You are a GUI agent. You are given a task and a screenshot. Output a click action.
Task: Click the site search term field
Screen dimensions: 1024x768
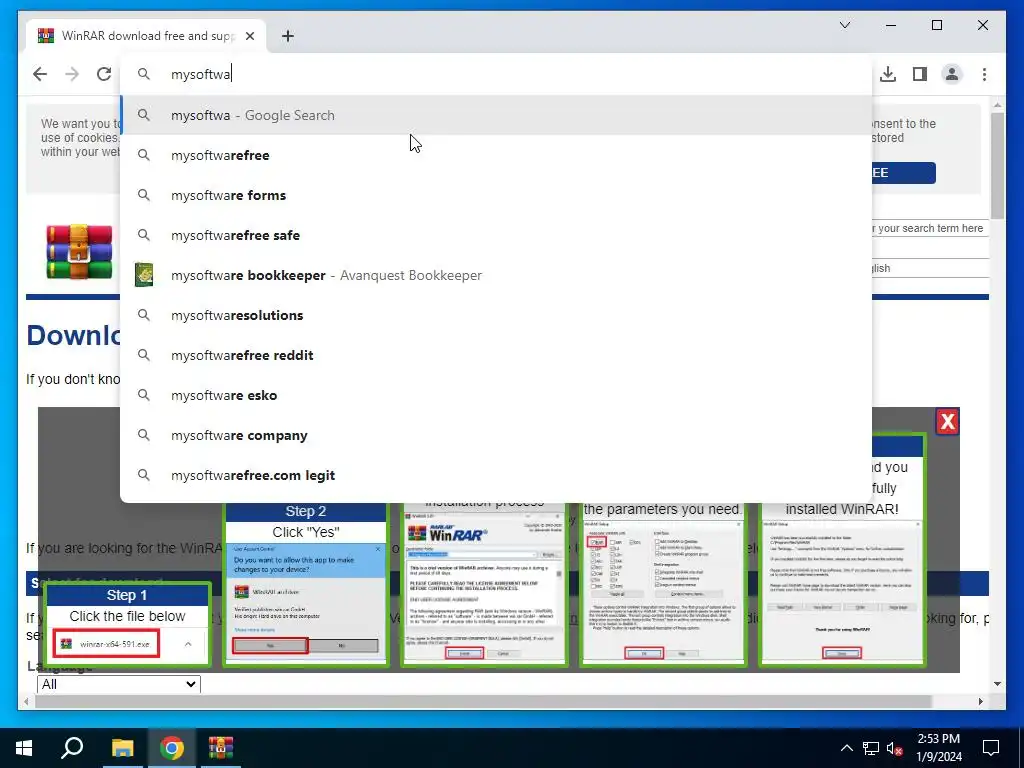[930, 229]
